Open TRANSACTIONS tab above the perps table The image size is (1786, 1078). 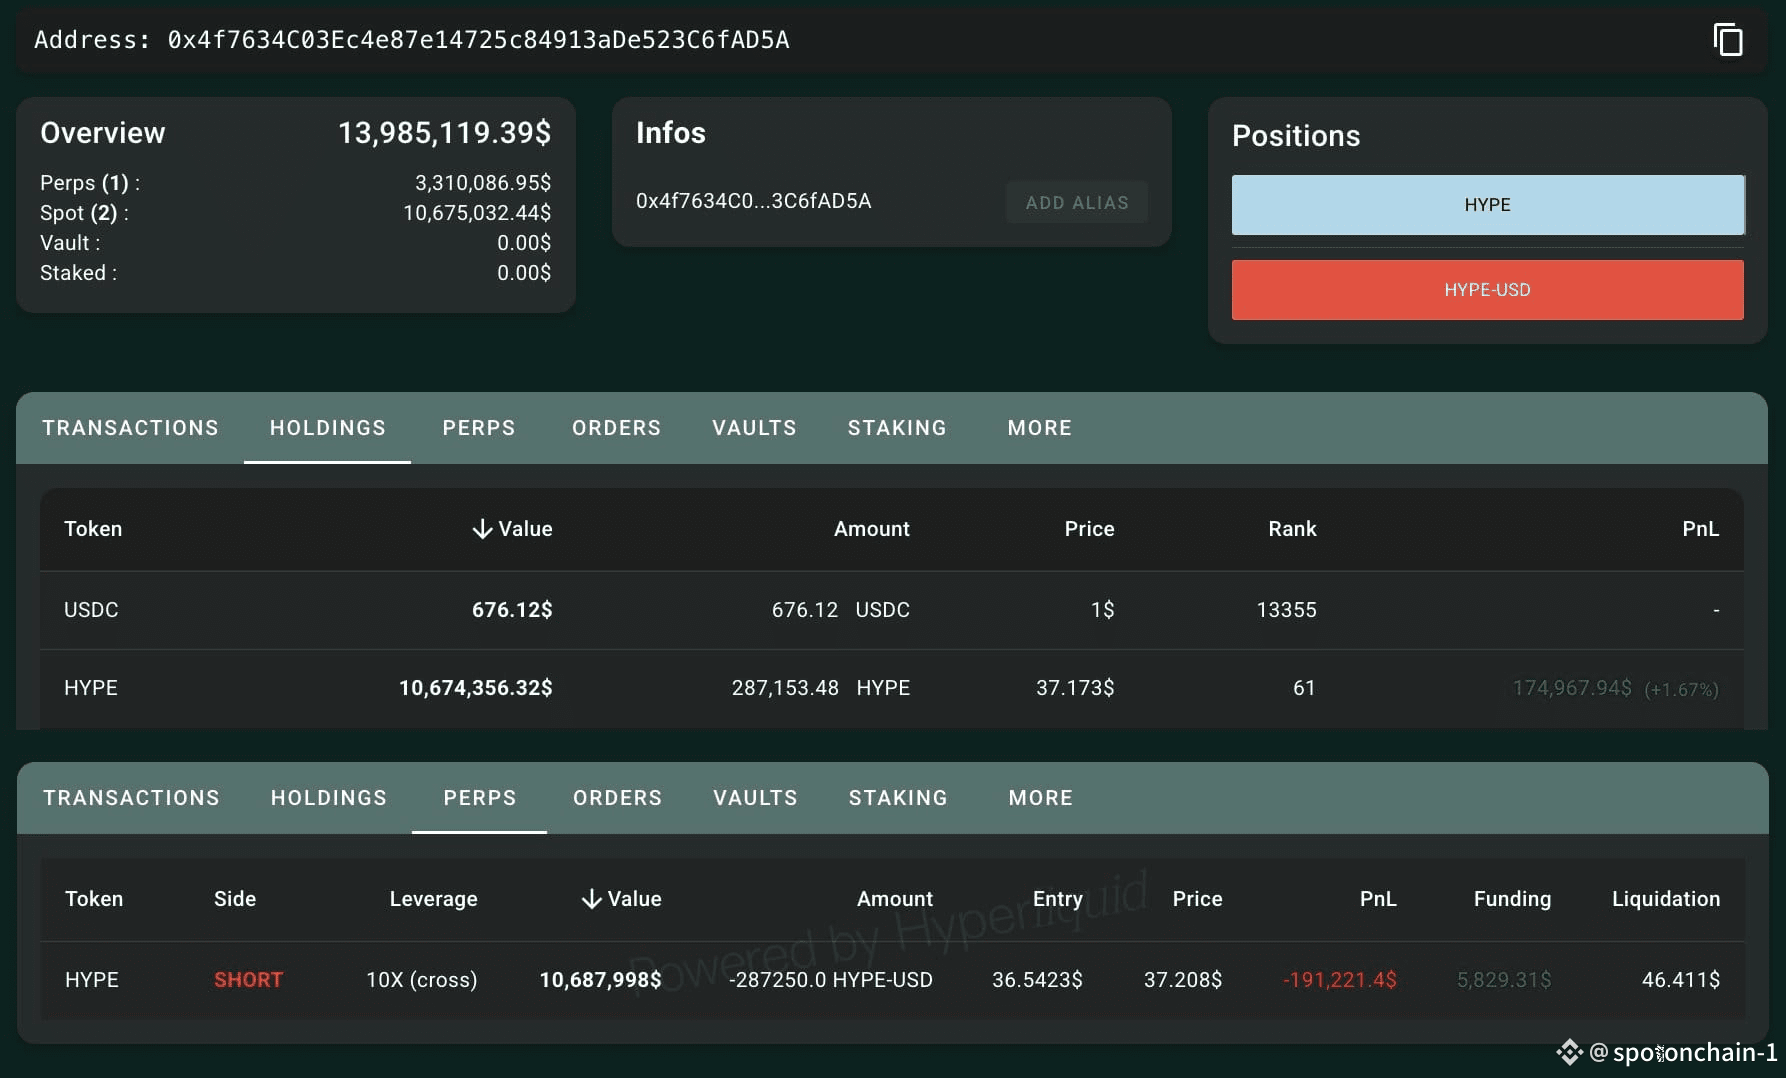(x=131, y=798)
